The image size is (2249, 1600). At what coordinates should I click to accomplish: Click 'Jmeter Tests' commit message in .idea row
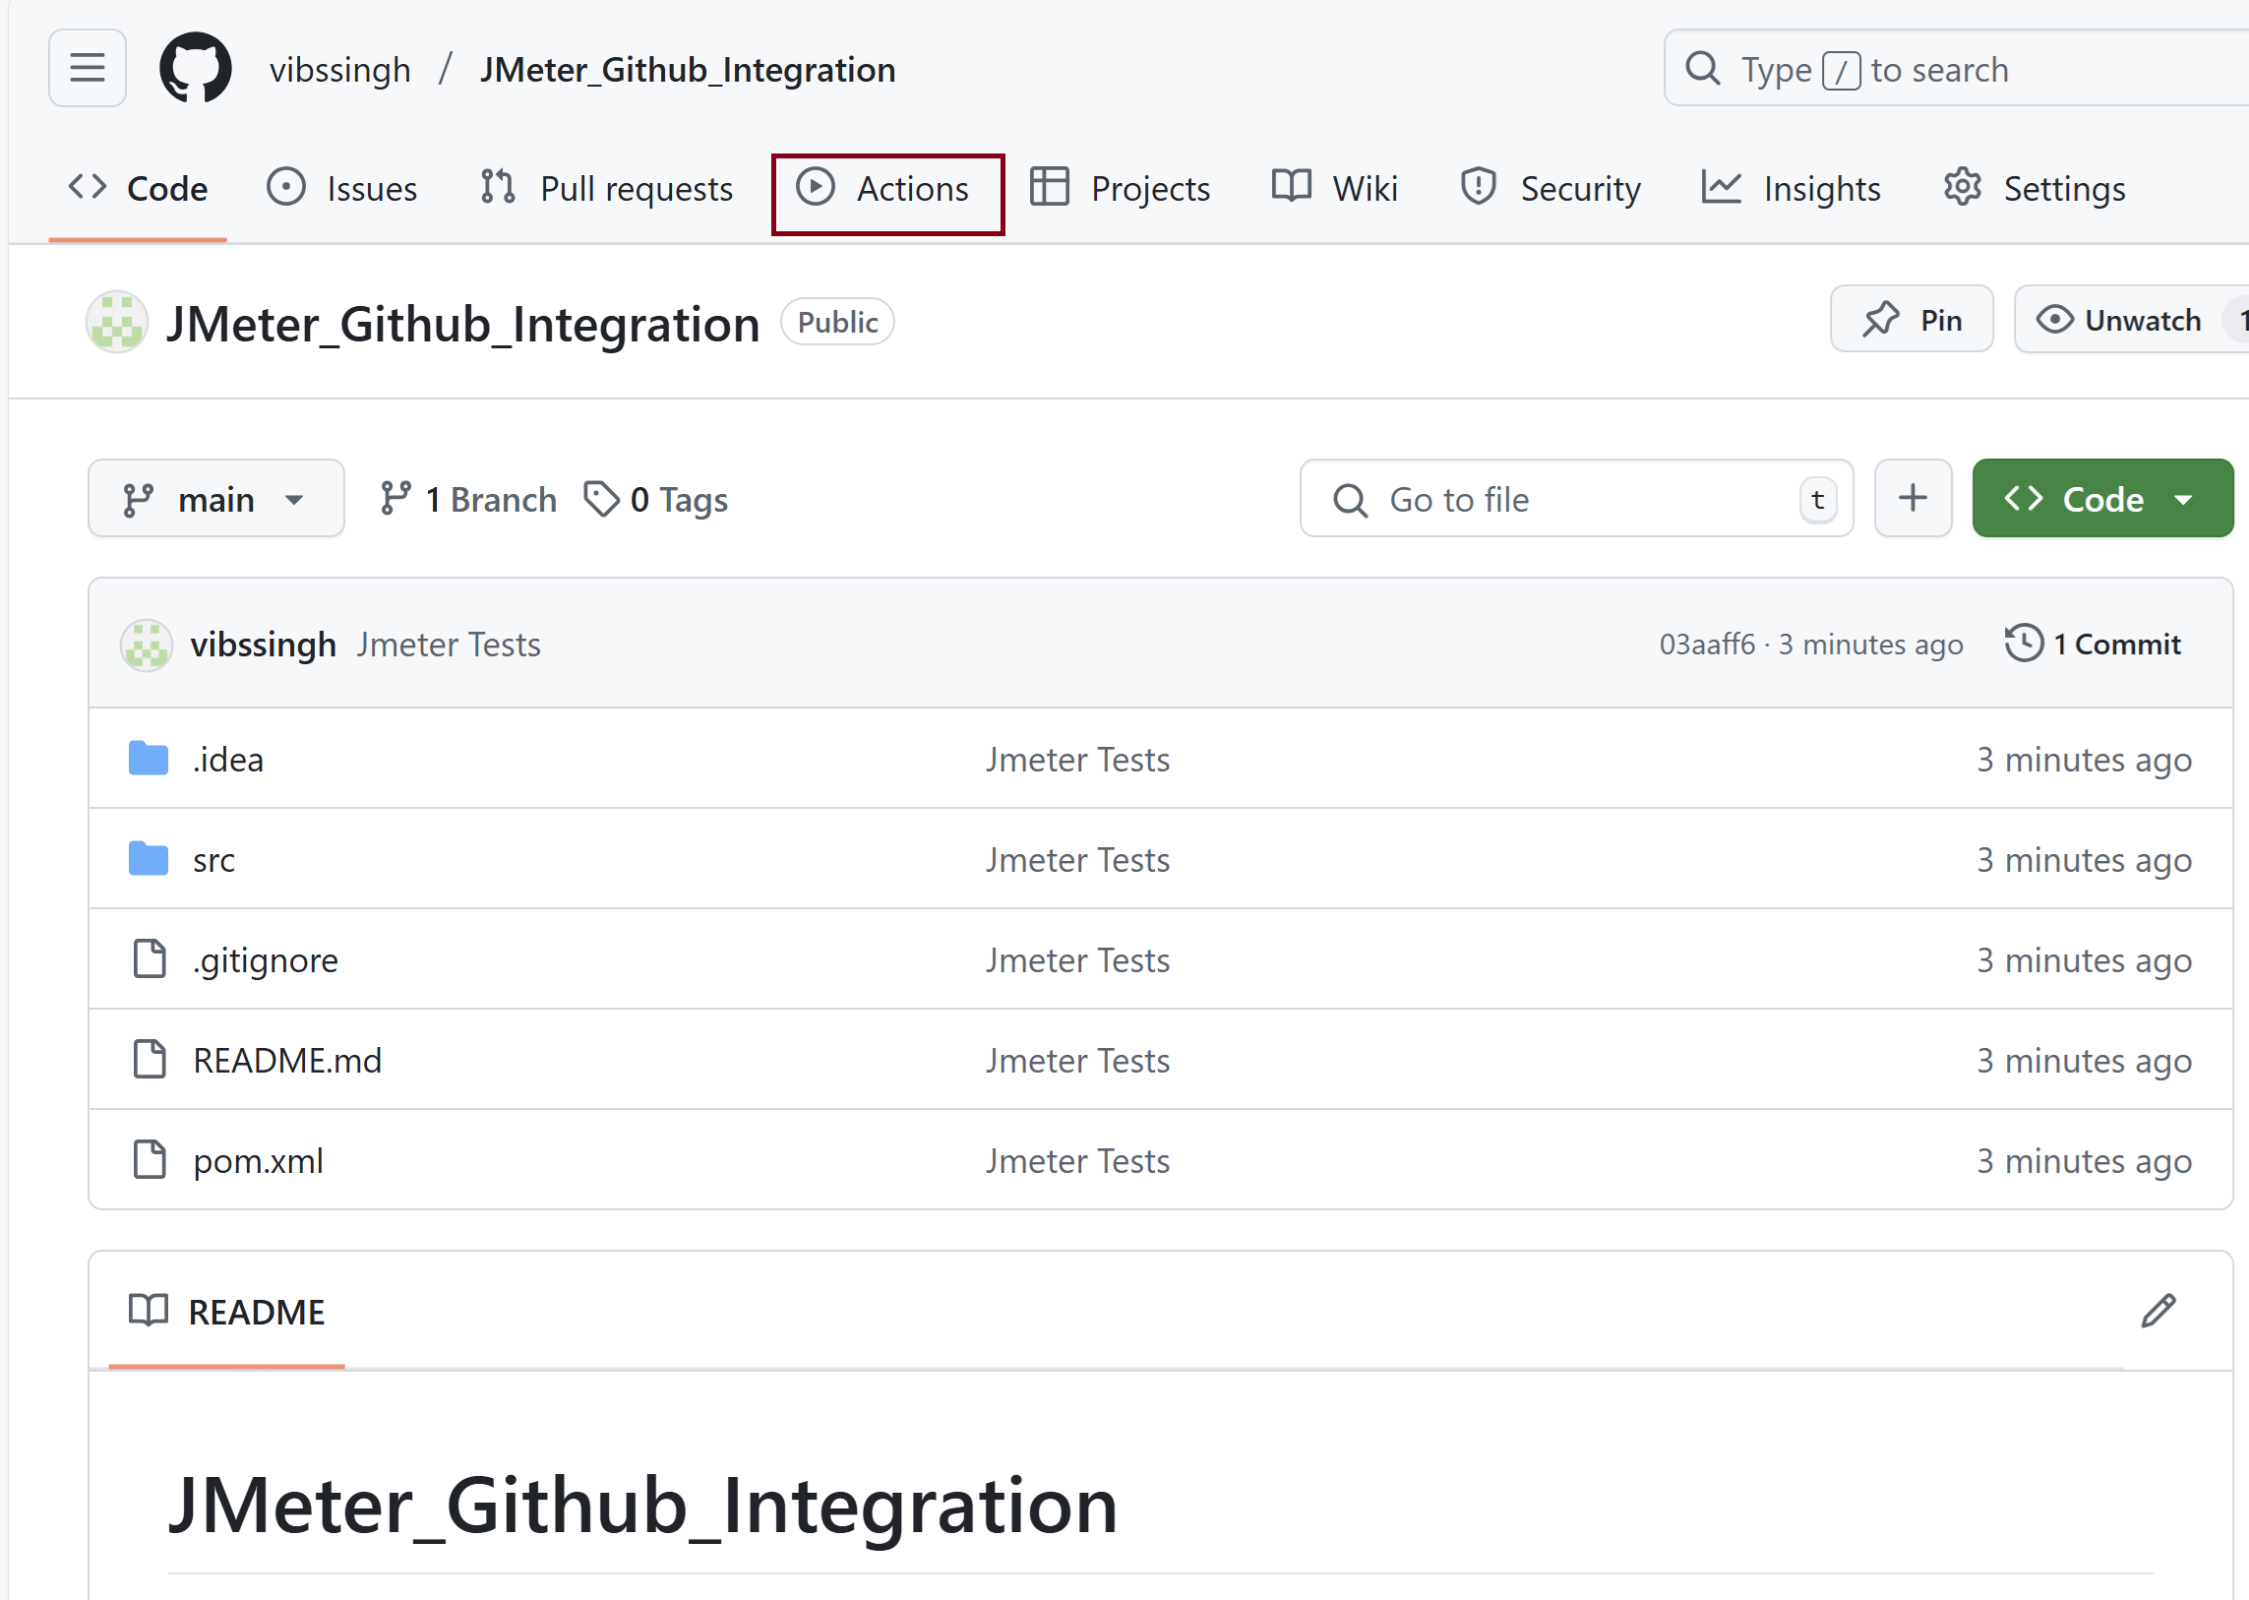[1077, 759]
